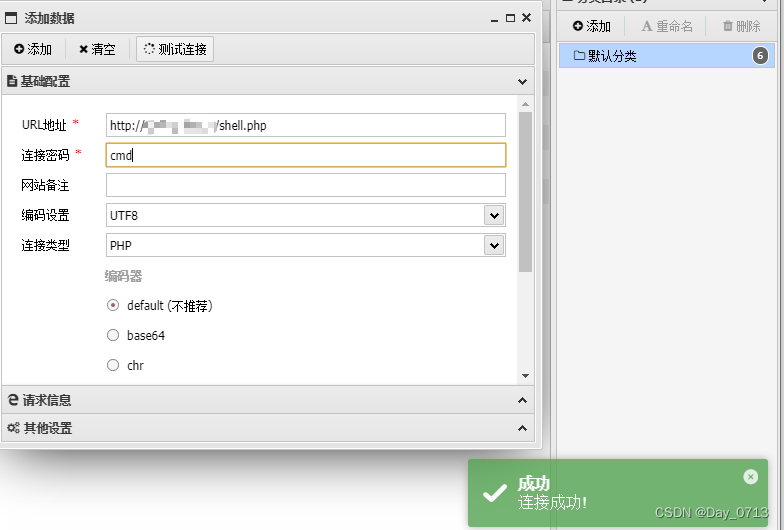
Task: Close the 添加数据 dialog
Action: [x=526, y=18]
